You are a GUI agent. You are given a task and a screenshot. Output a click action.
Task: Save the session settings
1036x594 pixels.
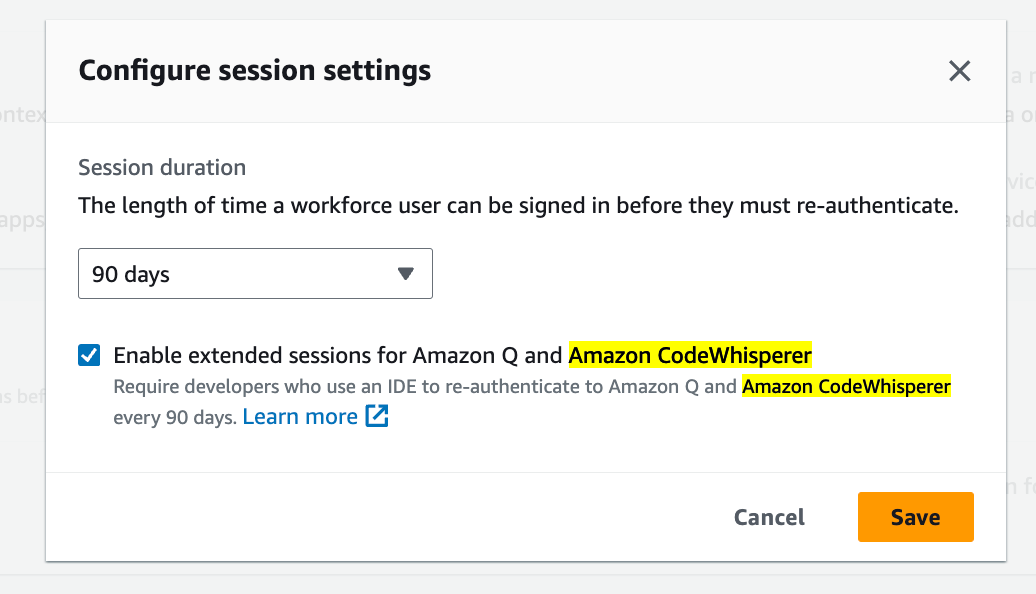click(916, 517)
